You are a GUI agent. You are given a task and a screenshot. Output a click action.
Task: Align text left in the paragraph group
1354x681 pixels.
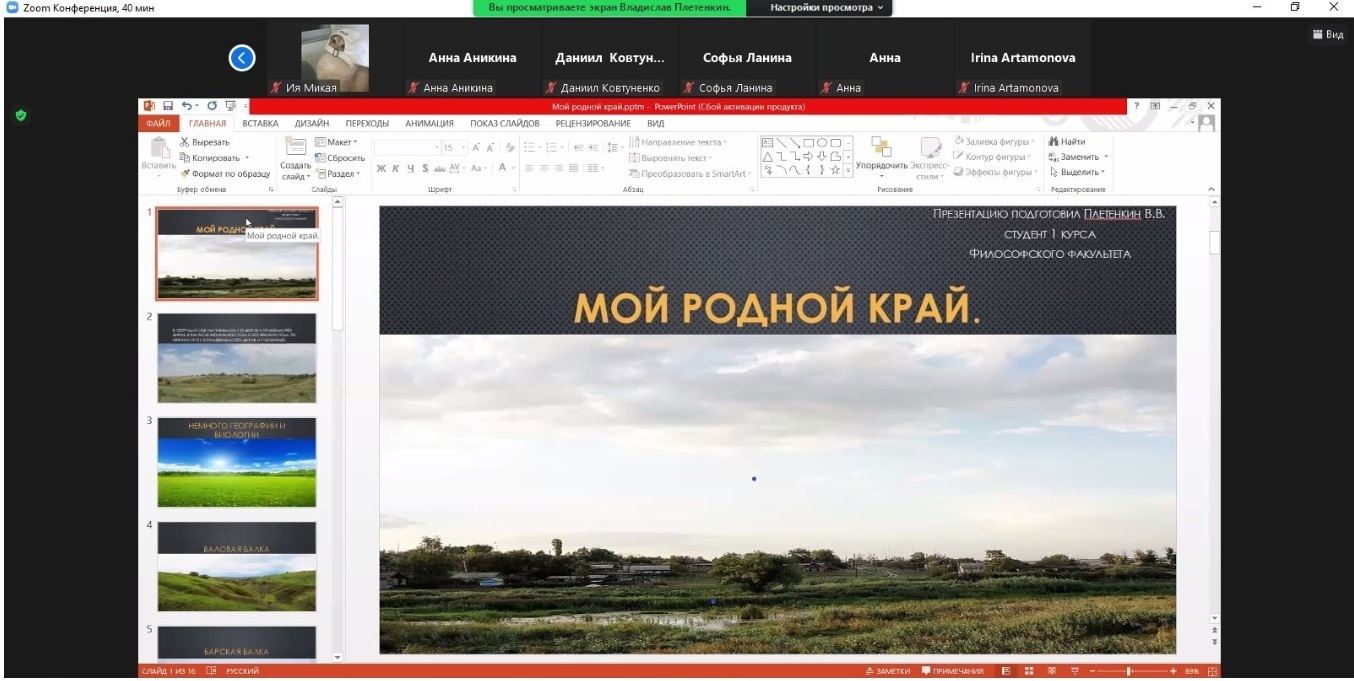(530, 168)
